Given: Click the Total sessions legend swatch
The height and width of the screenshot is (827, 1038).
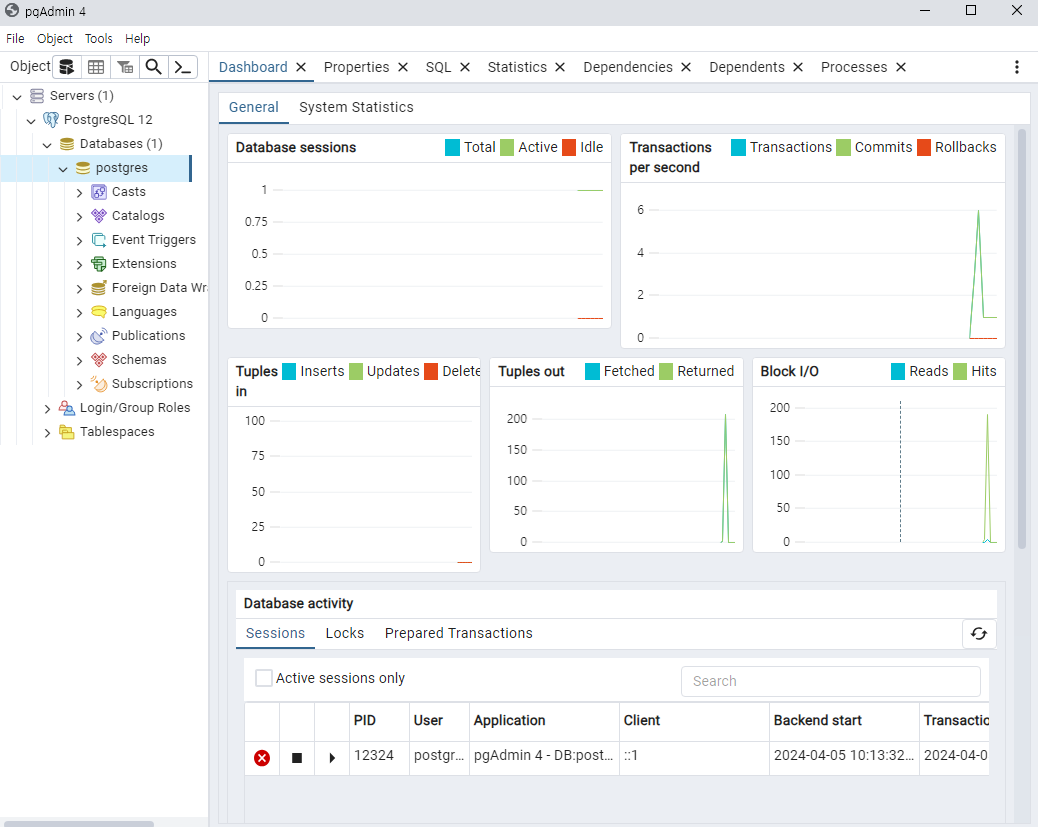Looking at the screenshot, I should pos(453,147).
